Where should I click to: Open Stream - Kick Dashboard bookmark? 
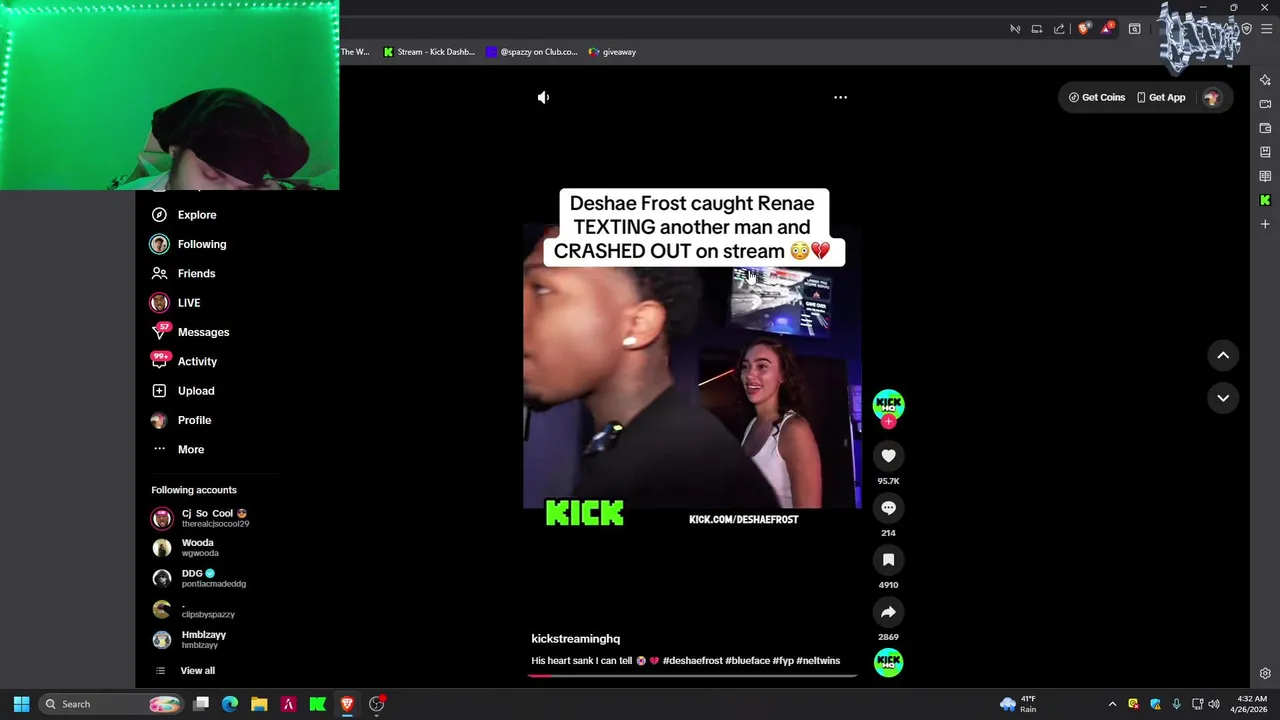pos(429,52)
